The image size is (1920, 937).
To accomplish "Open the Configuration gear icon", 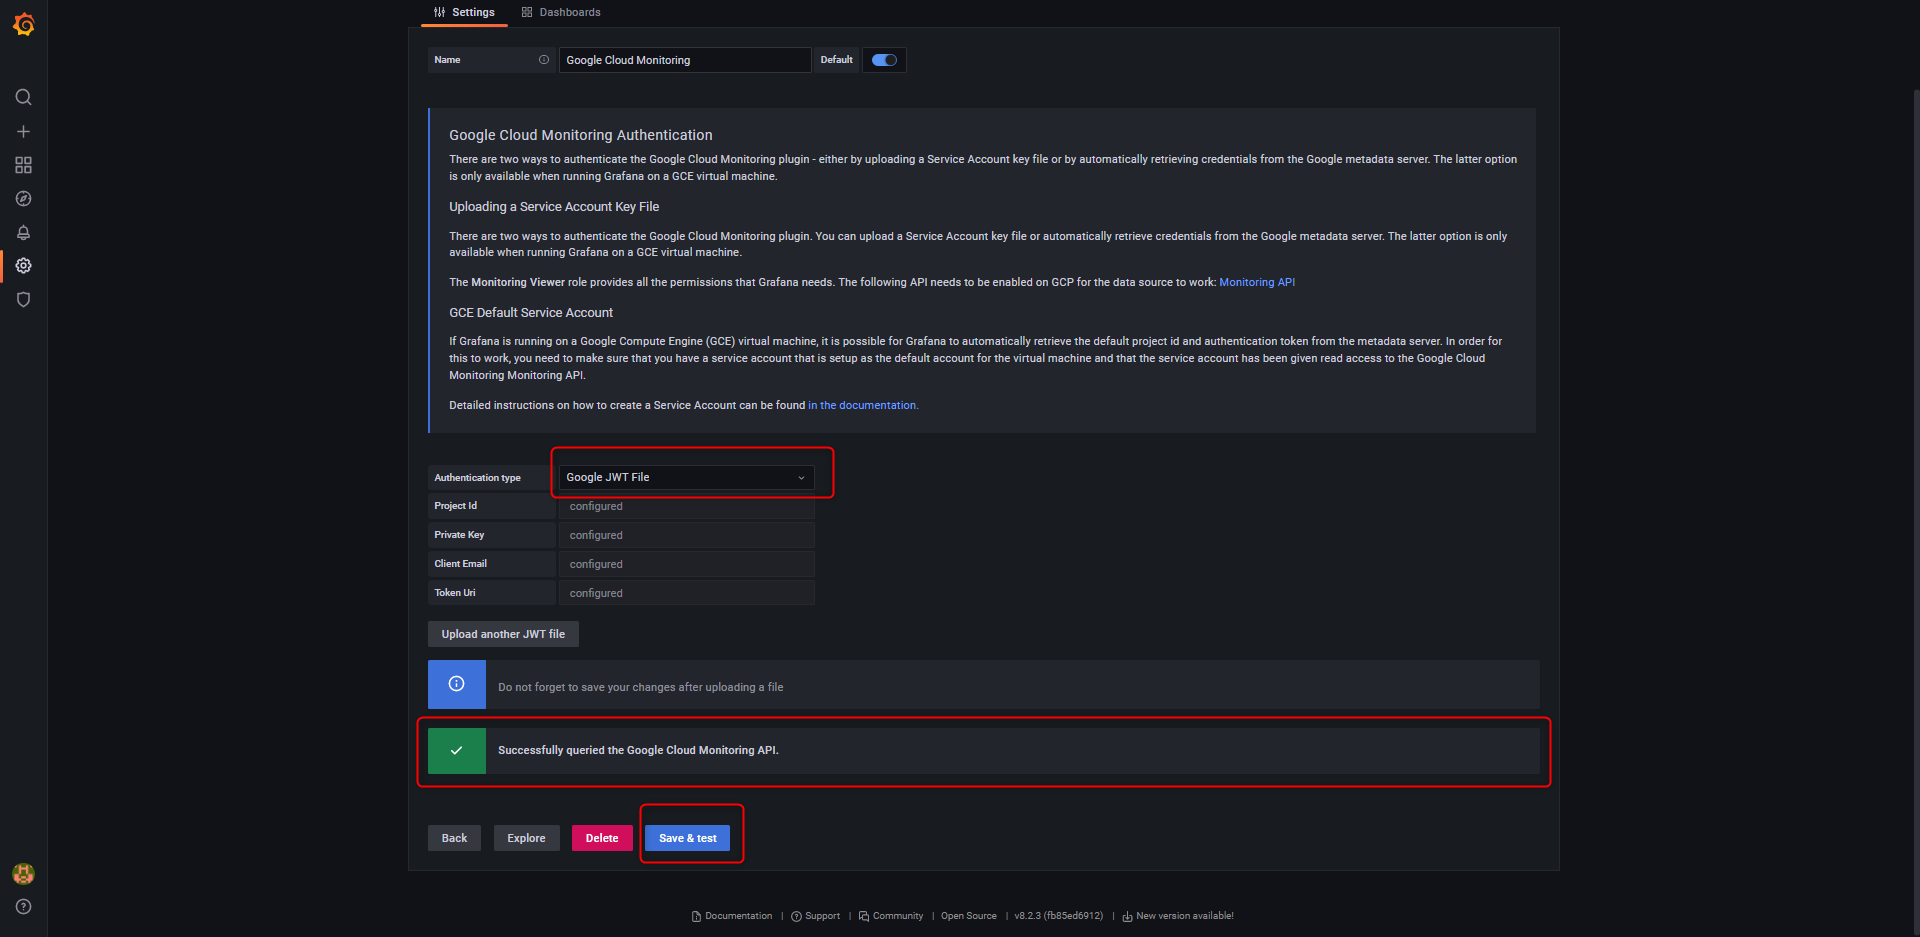I will click(x=23, y=266).
